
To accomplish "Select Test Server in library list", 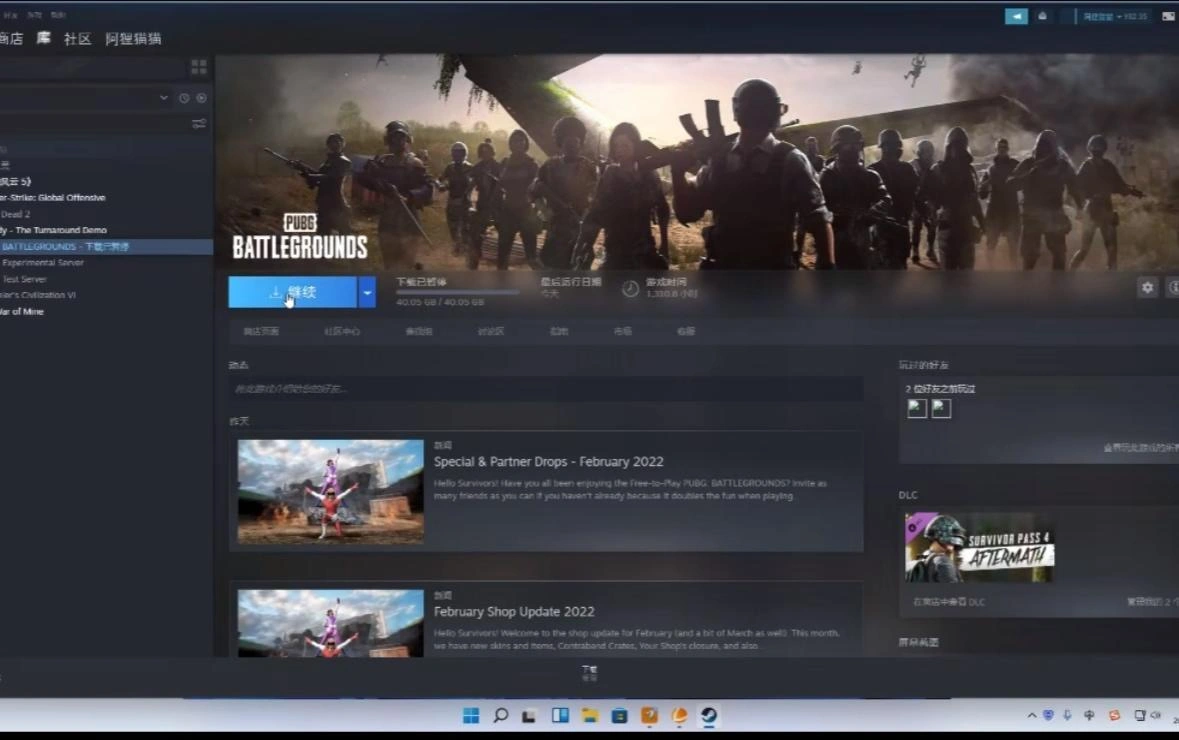I will tap(23, 279).
